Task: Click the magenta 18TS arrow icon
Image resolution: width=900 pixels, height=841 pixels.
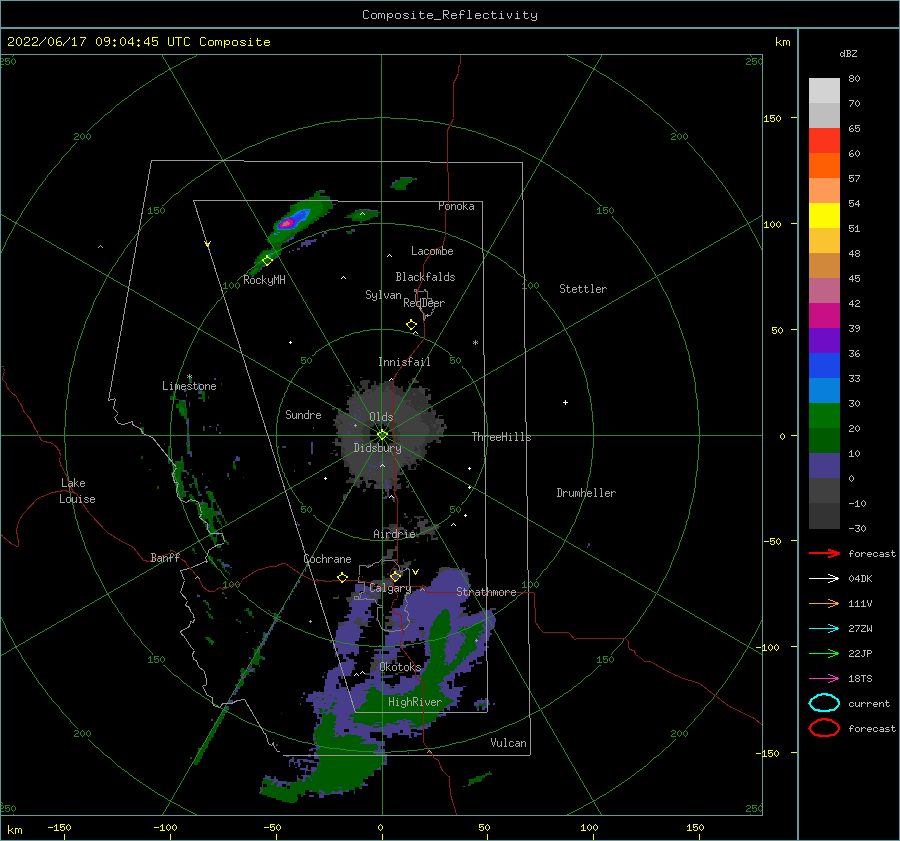Action: pyautogui.click(x=824, y=679)
